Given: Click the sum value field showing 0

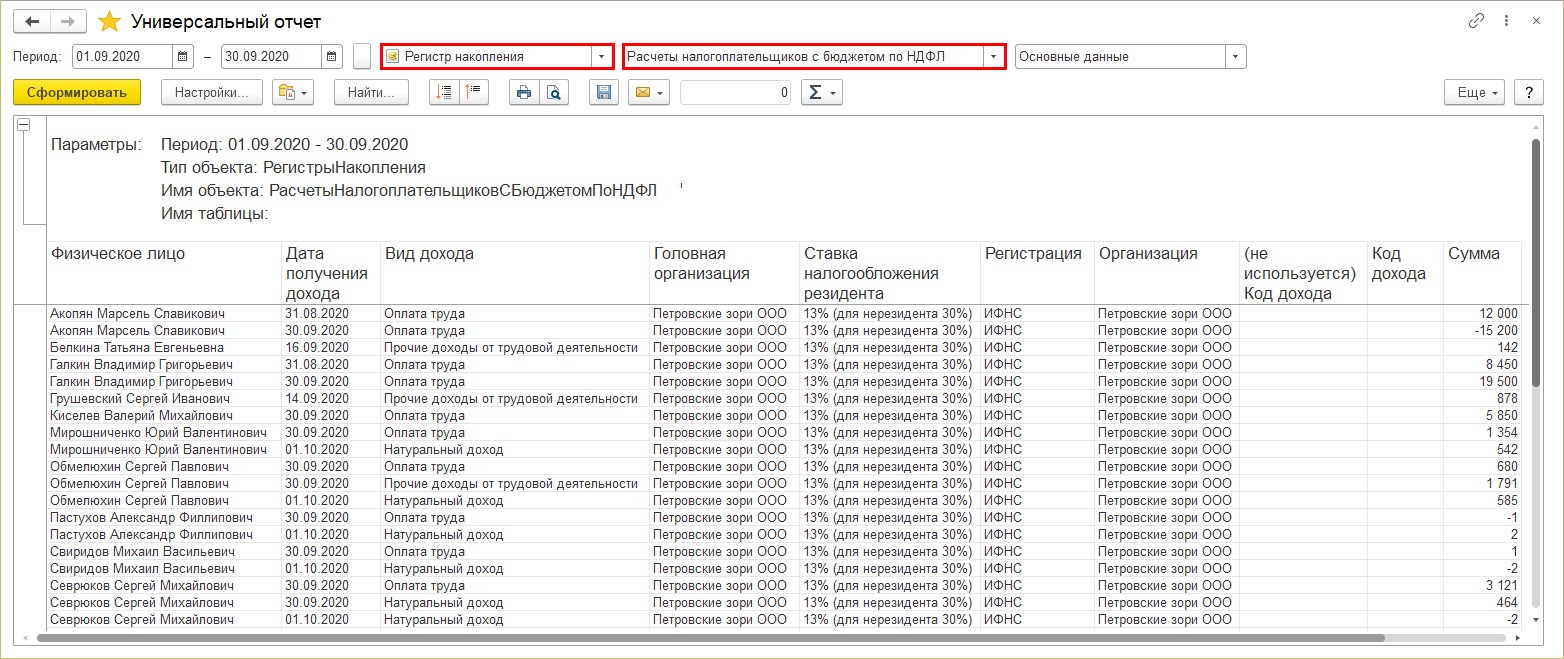Looking at the screenshot, I should coord(736,92).
